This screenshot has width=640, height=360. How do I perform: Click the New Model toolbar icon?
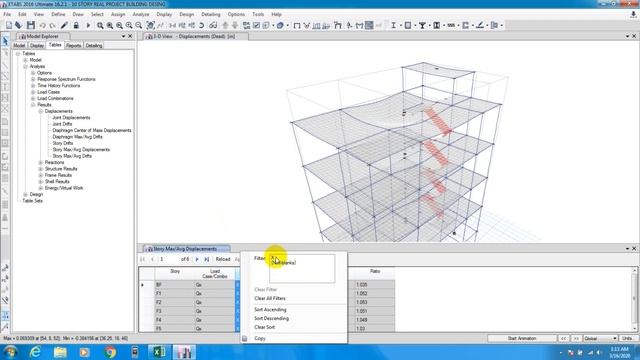(x=9, y=25)
